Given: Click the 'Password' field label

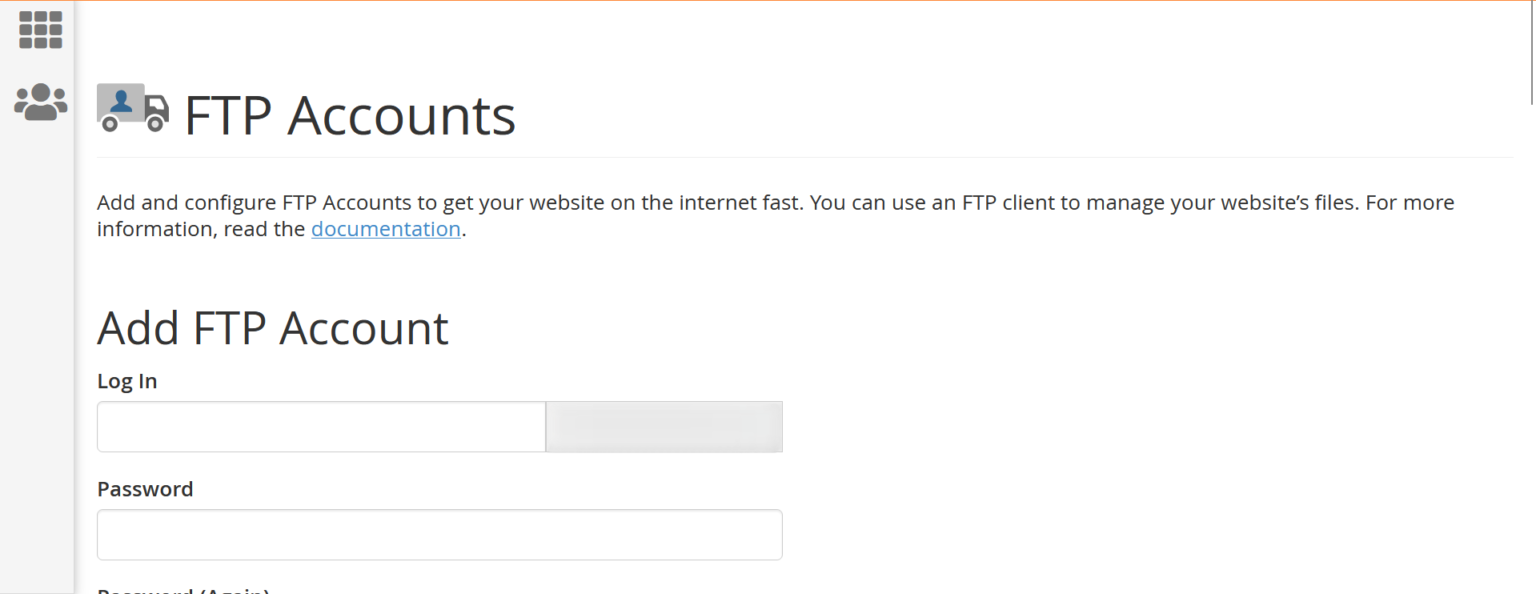Looking at the screenshot, I should pos(144,489).
